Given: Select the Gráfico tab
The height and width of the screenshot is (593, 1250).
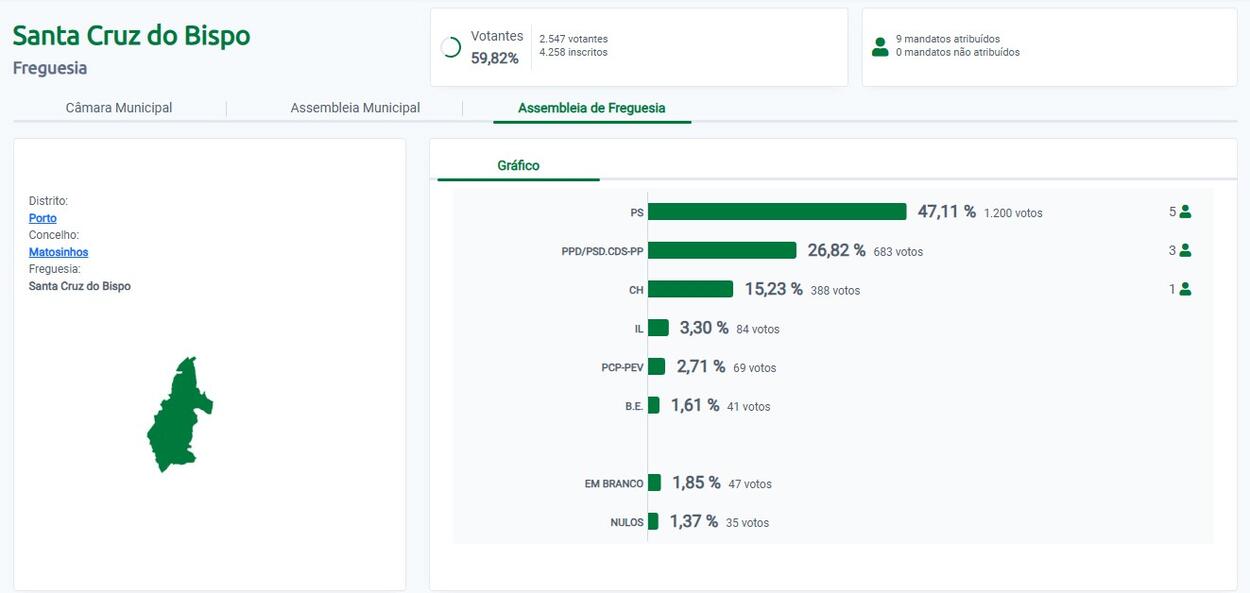Looking at the screenshot, I should tap(518, 166).
